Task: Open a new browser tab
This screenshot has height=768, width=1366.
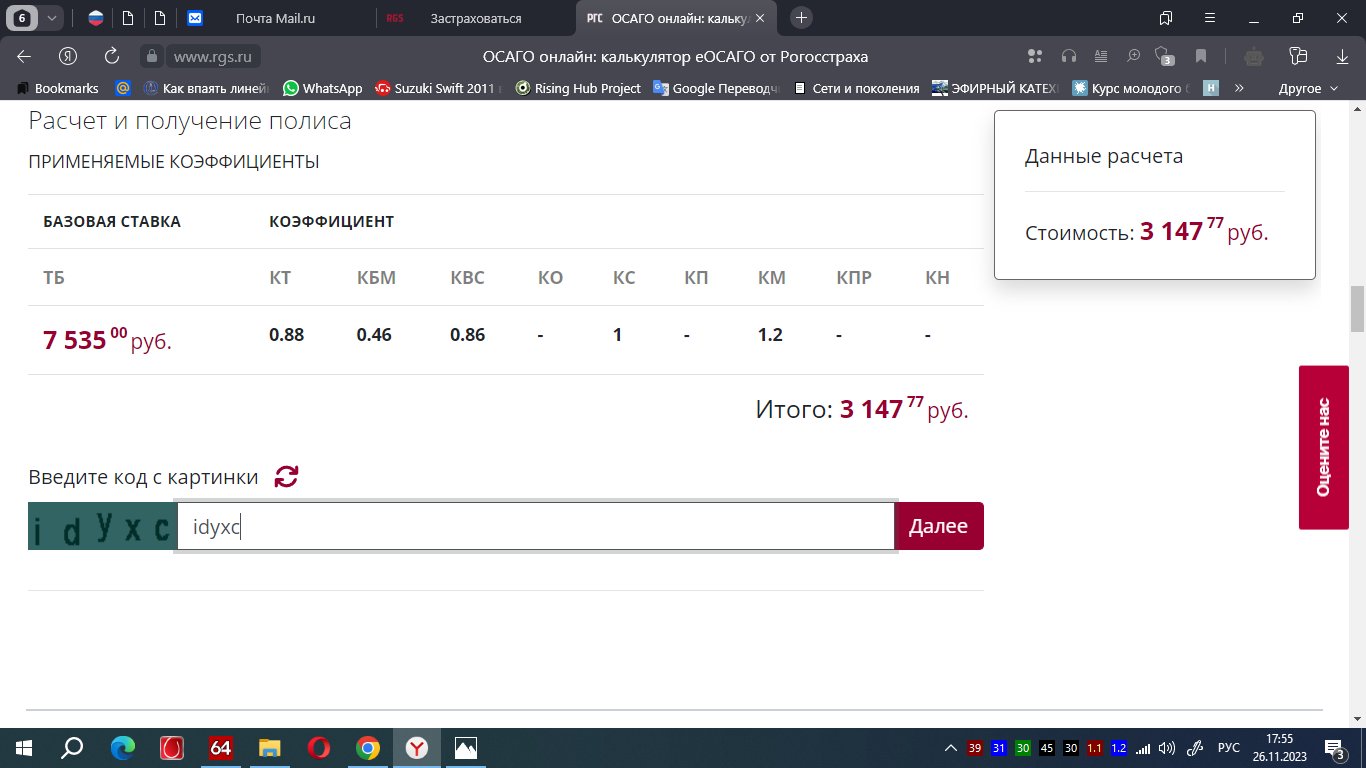Action: coord(801,18)
